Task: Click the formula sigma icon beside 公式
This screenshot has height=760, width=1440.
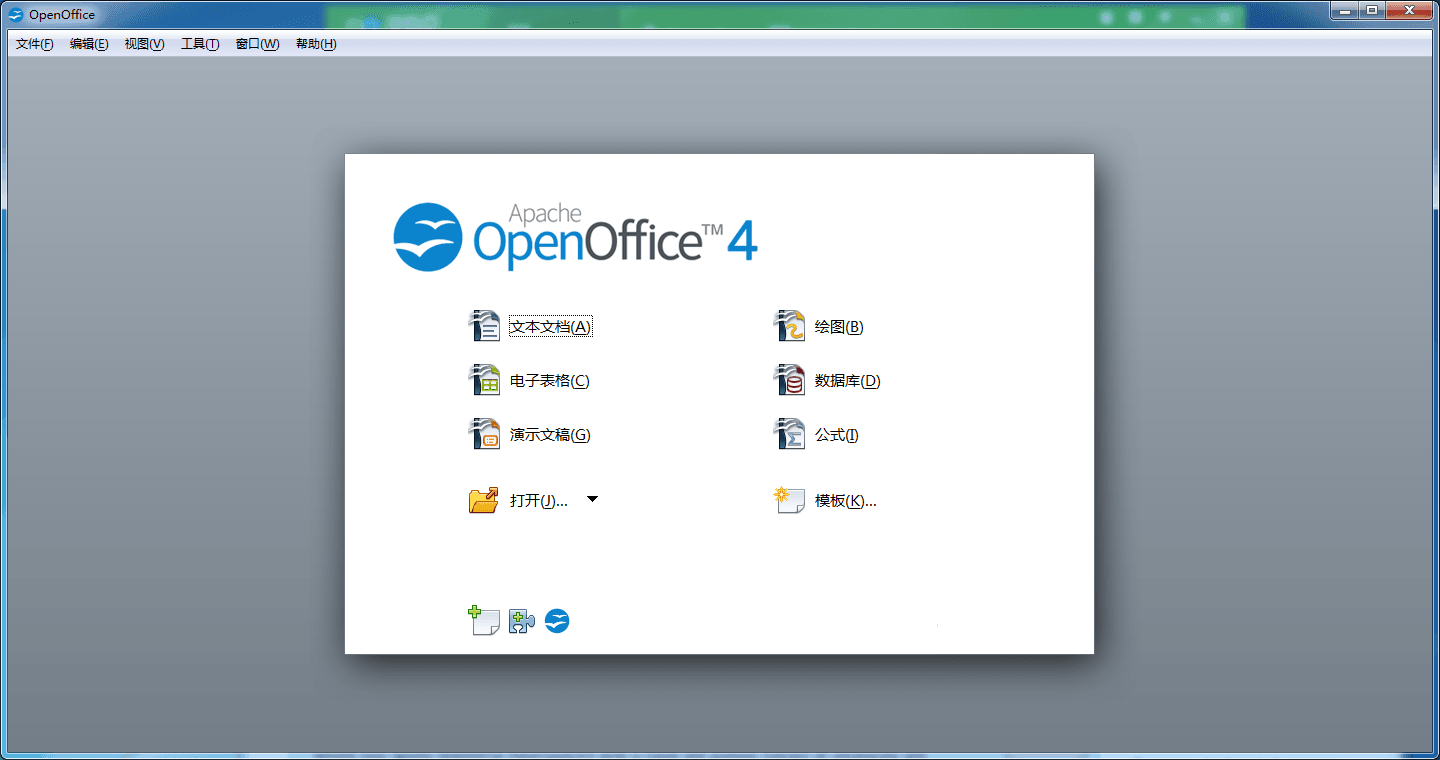Action: tap(790, 434)
